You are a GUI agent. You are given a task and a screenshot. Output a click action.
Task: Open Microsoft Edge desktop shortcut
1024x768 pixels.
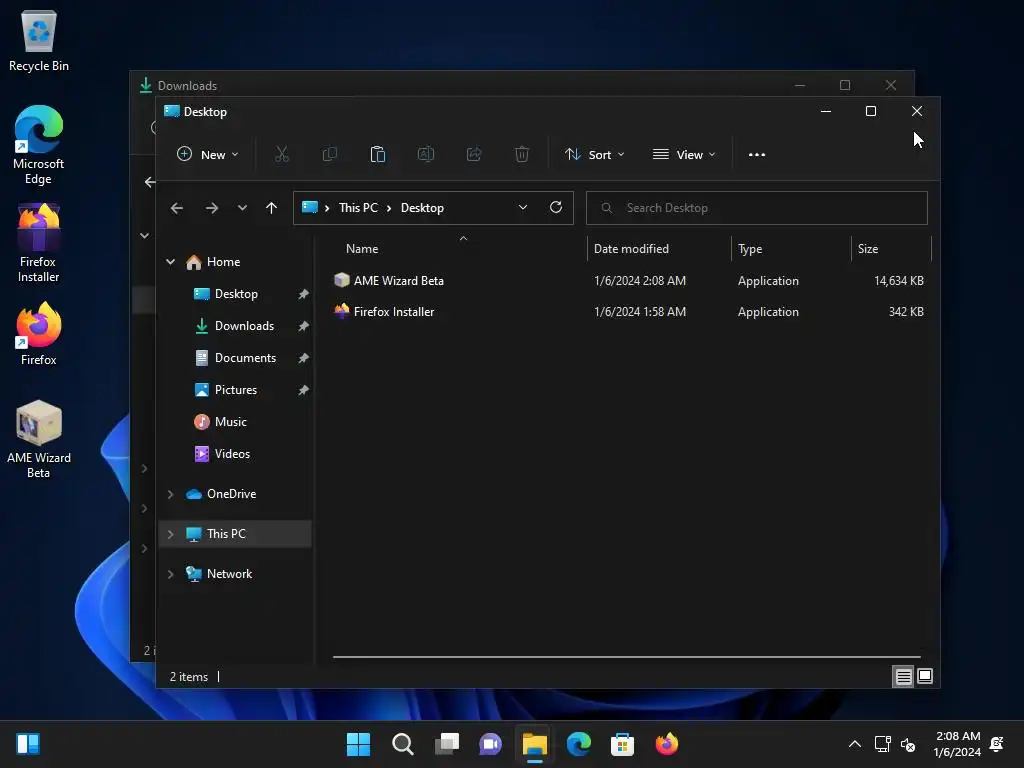[39, 145]
